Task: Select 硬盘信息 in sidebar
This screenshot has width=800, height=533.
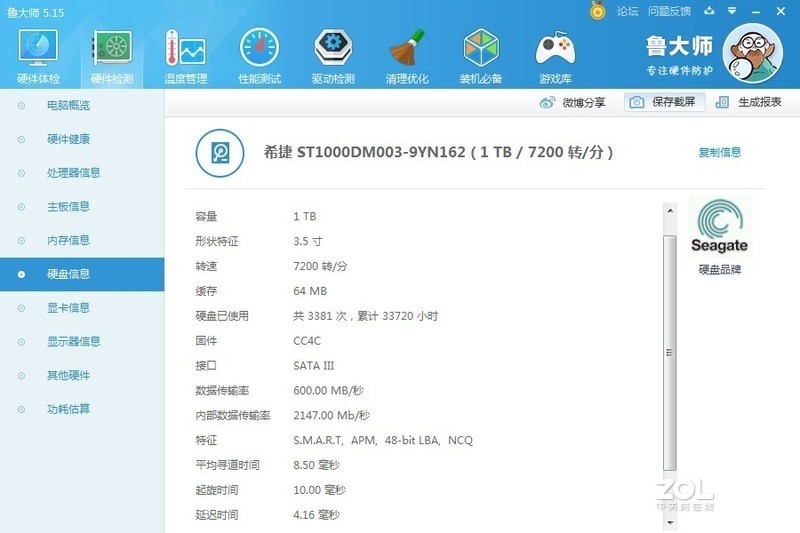Action: pos(82,274)
